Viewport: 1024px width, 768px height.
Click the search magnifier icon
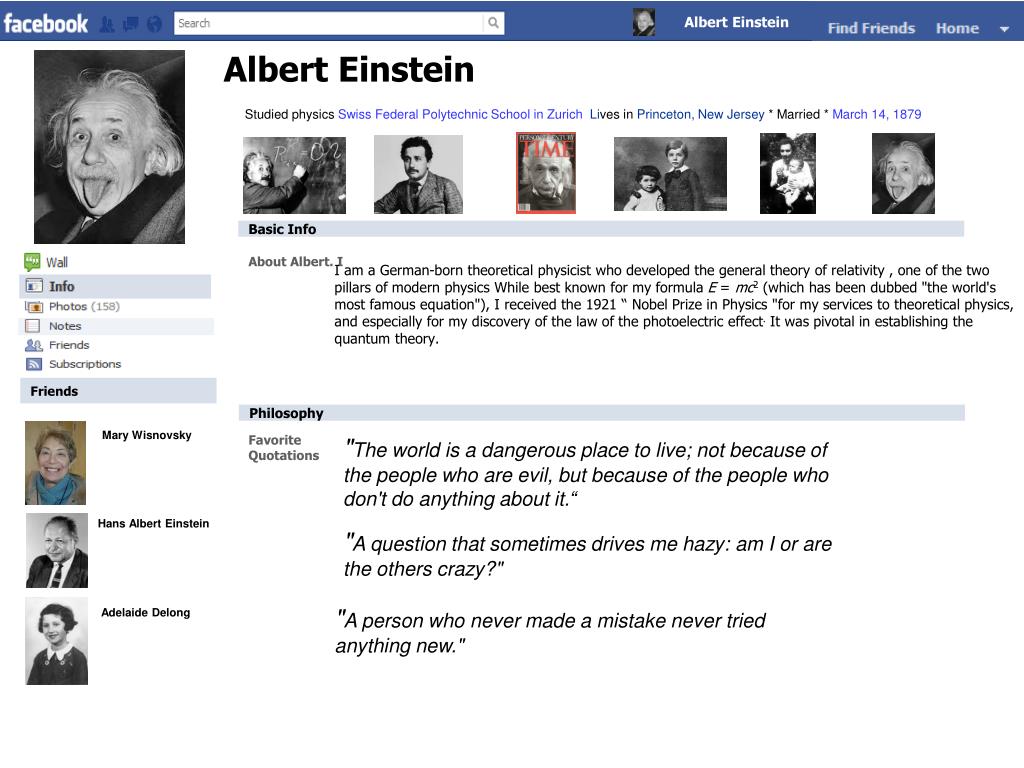494,24
